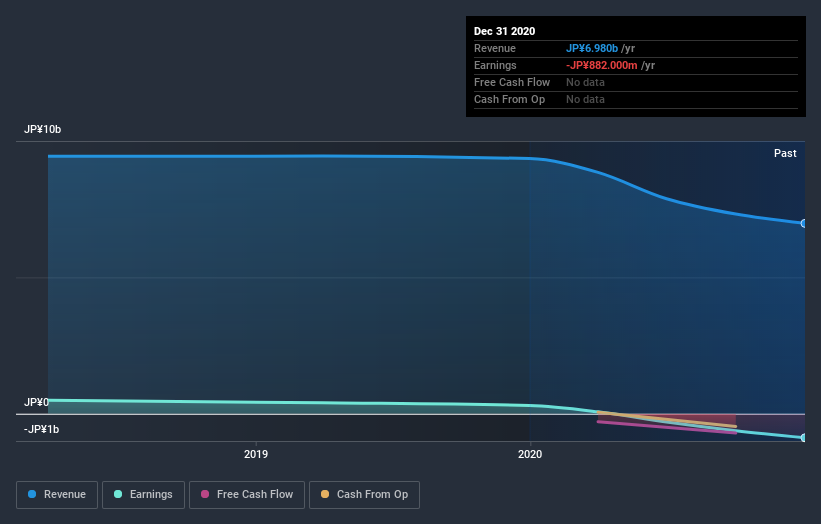Click the 2019 x-axis label
This screenshot has width=821, height=524.
[256, 454]
